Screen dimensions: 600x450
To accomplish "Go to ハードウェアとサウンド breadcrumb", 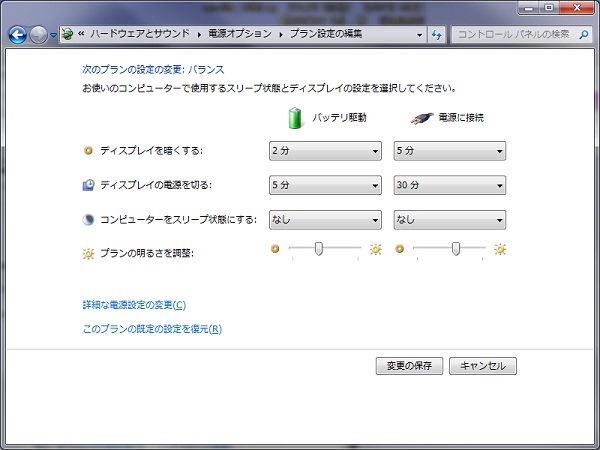I will [x=140, y=34].
